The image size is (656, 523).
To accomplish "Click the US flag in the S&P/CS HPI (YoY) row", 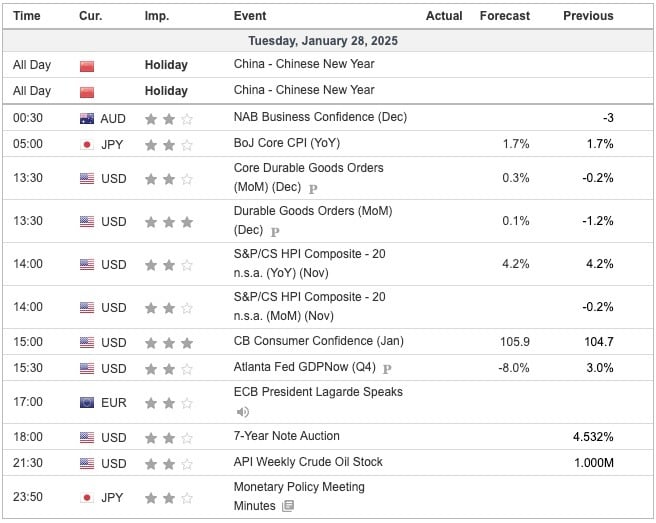I will point(87,264).
